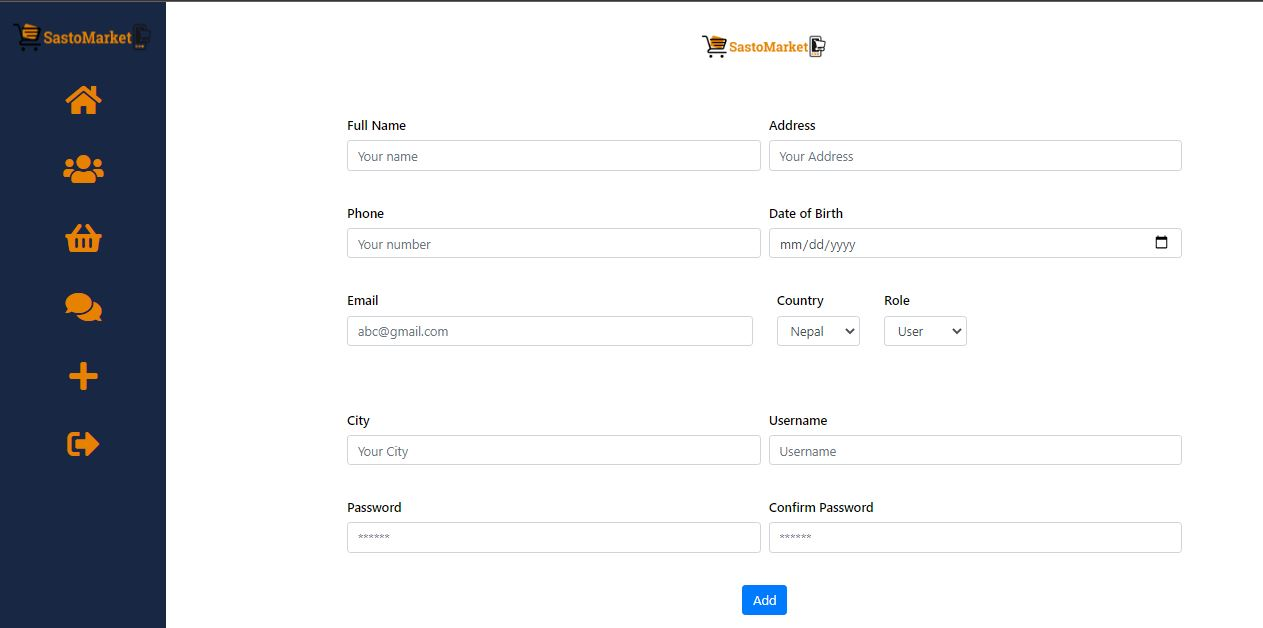Click the SastoMarket logo in sidebar
1263x628 pixels.
pyautogui.click(x=82, y=37)
